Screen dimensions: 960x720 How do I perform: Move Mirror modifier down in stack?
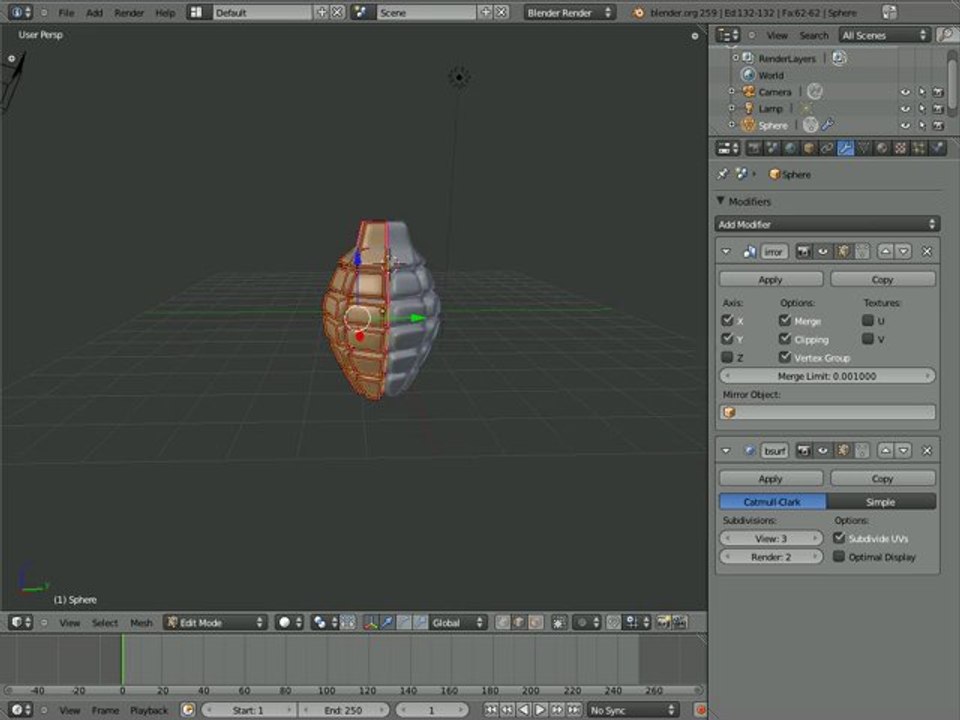(x=903, y=252)
